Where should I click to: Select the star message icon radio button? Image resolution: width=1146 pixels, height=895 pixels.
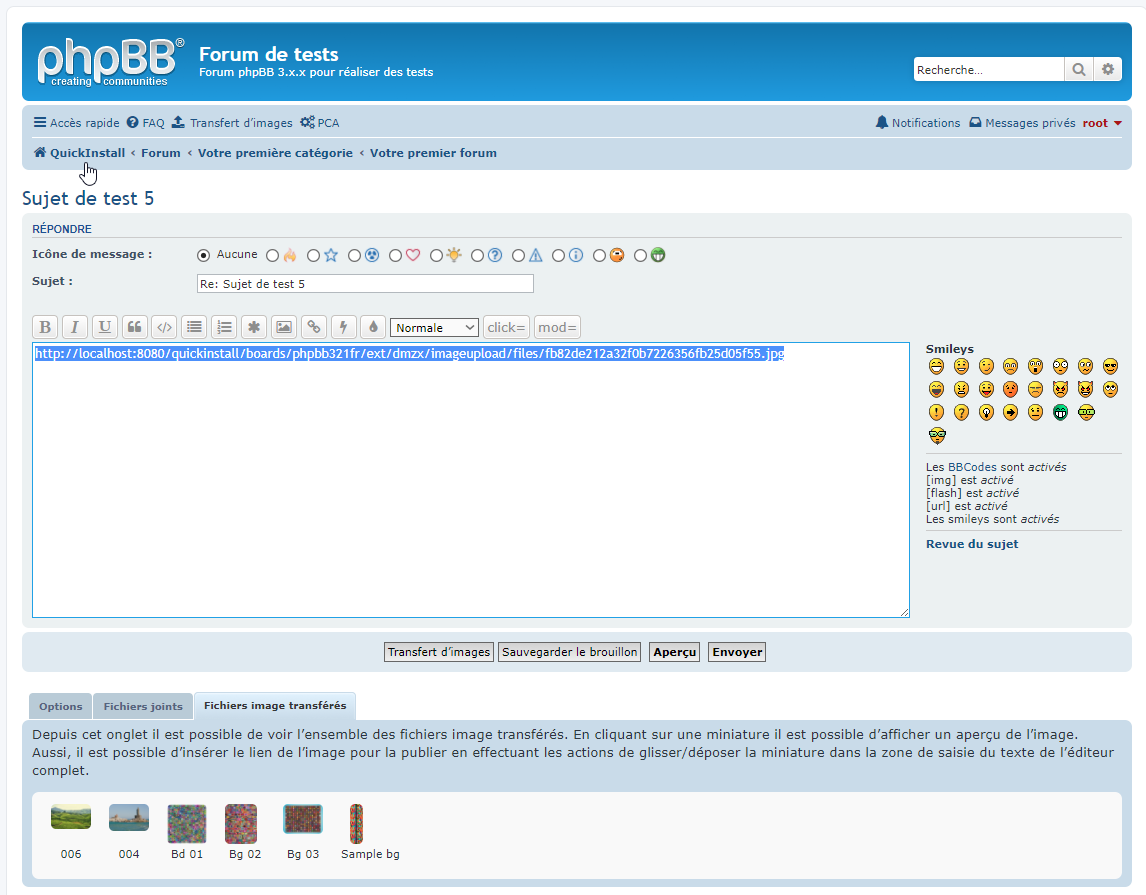pos(314,256)
